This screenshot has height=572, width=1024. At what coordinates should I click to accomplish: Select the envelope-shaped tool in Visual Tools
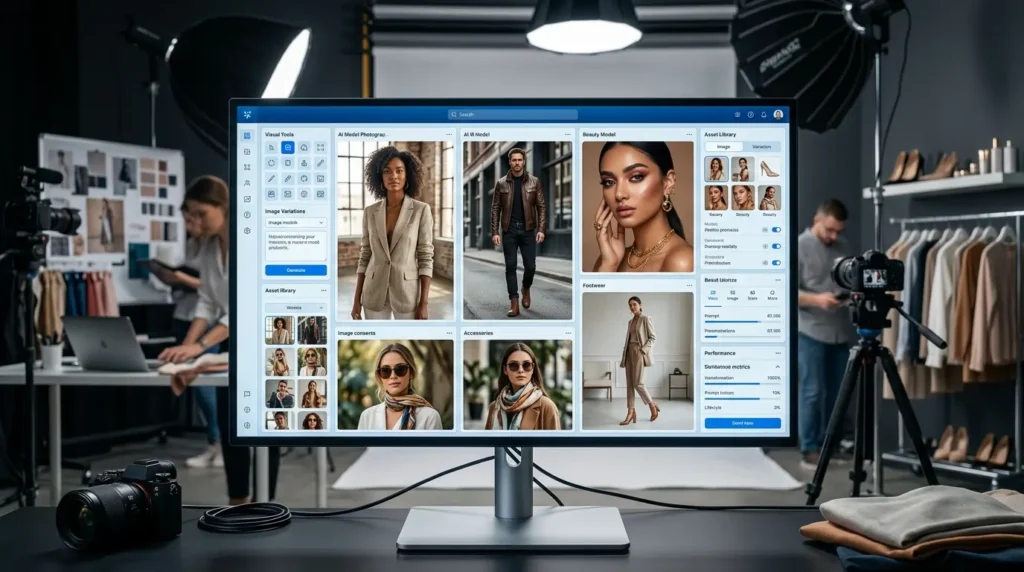[x=287, y=194]
